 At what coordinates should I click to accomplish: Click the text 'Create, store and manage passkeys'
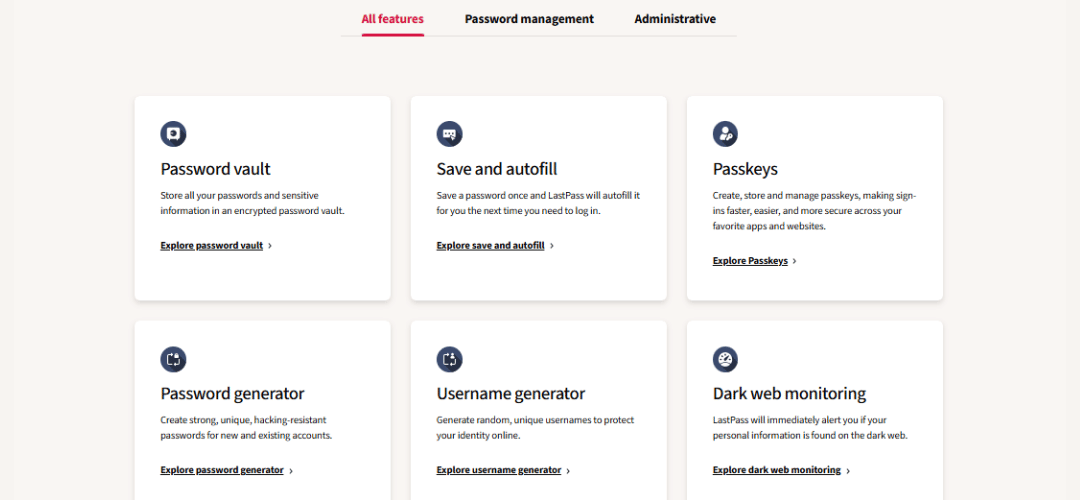click(785, 195)
